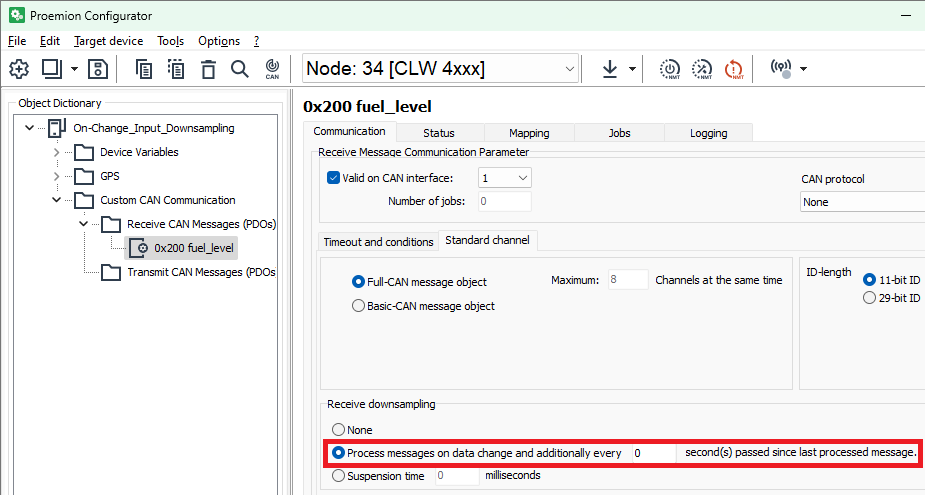Click the download to device arrow icon

pos(609,69)
